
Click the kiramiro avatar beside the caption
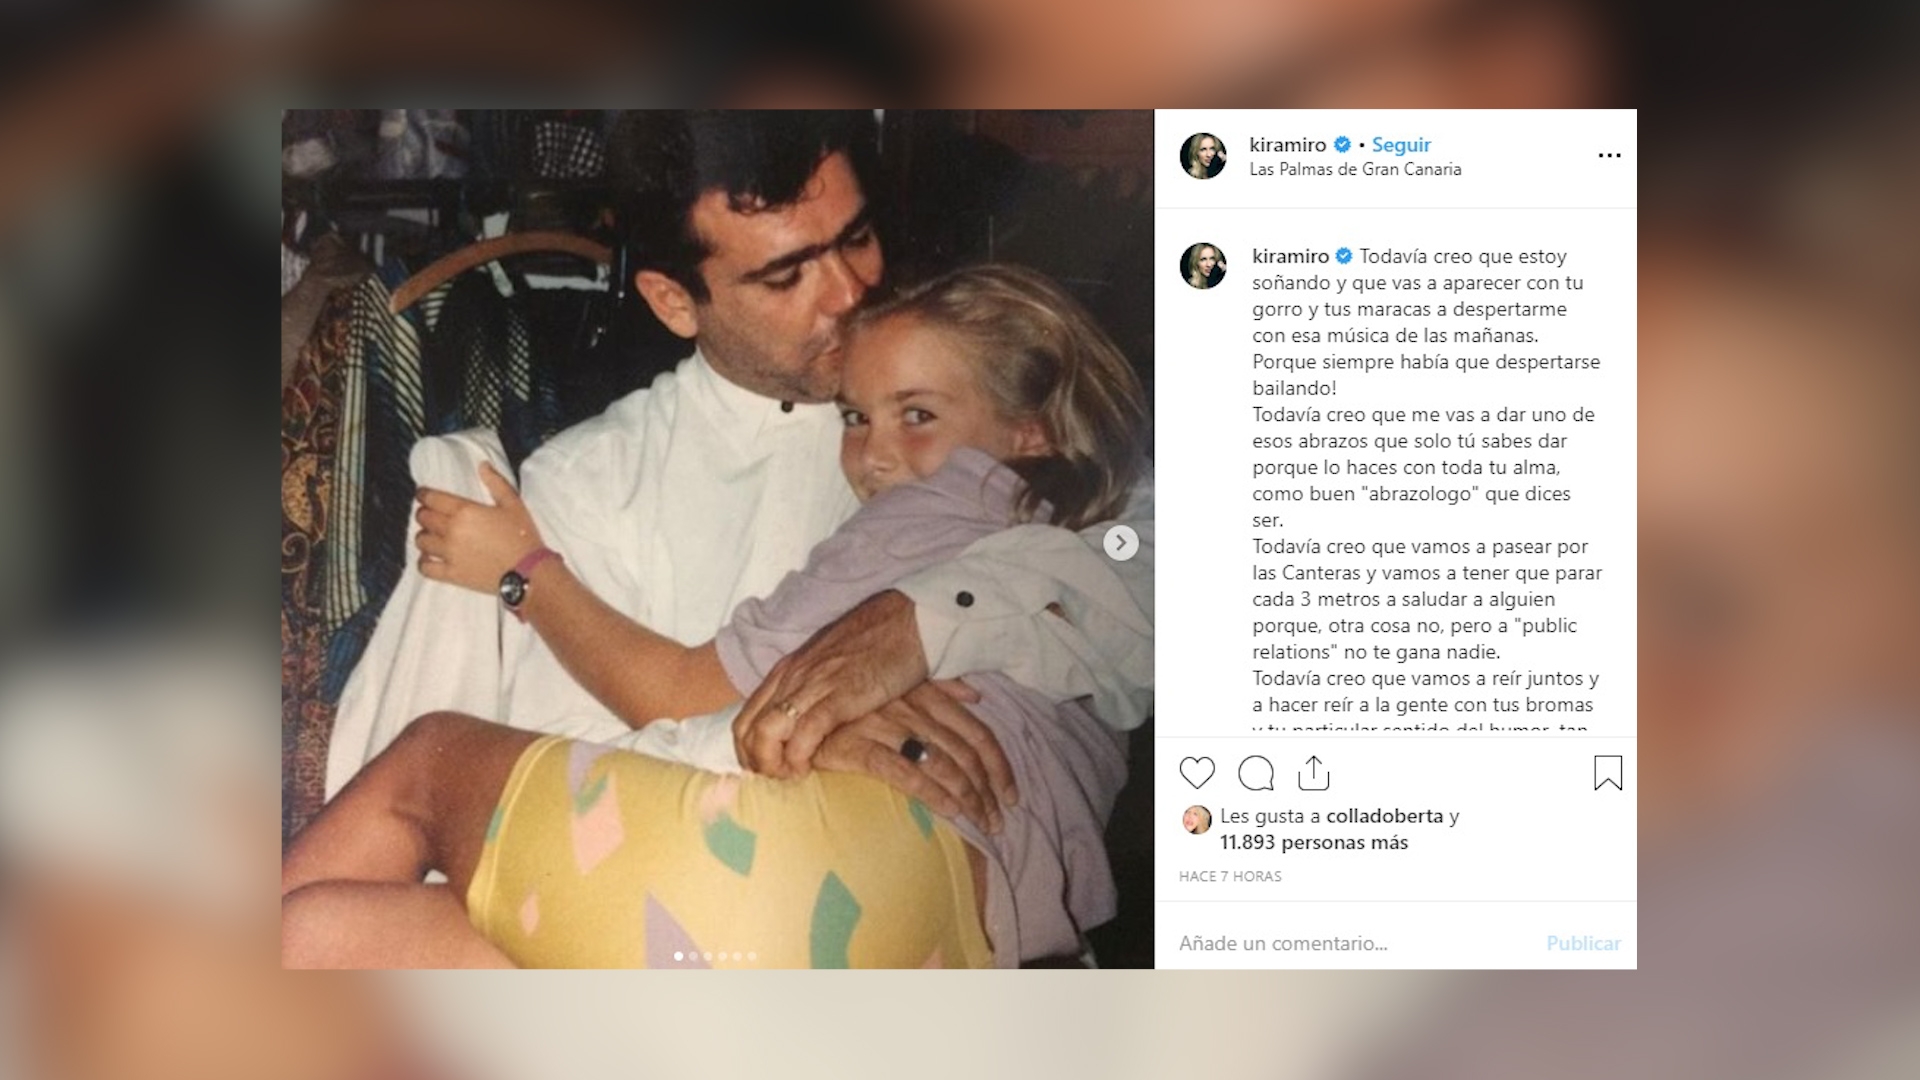(1203, 266)
